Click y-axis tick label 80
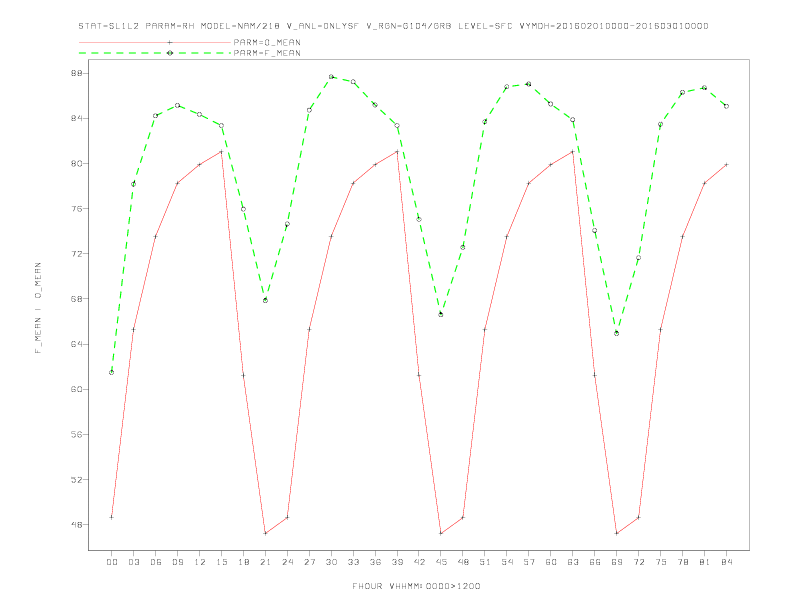The width and height of the screenshot is (792, 612). tap(76, 164)
